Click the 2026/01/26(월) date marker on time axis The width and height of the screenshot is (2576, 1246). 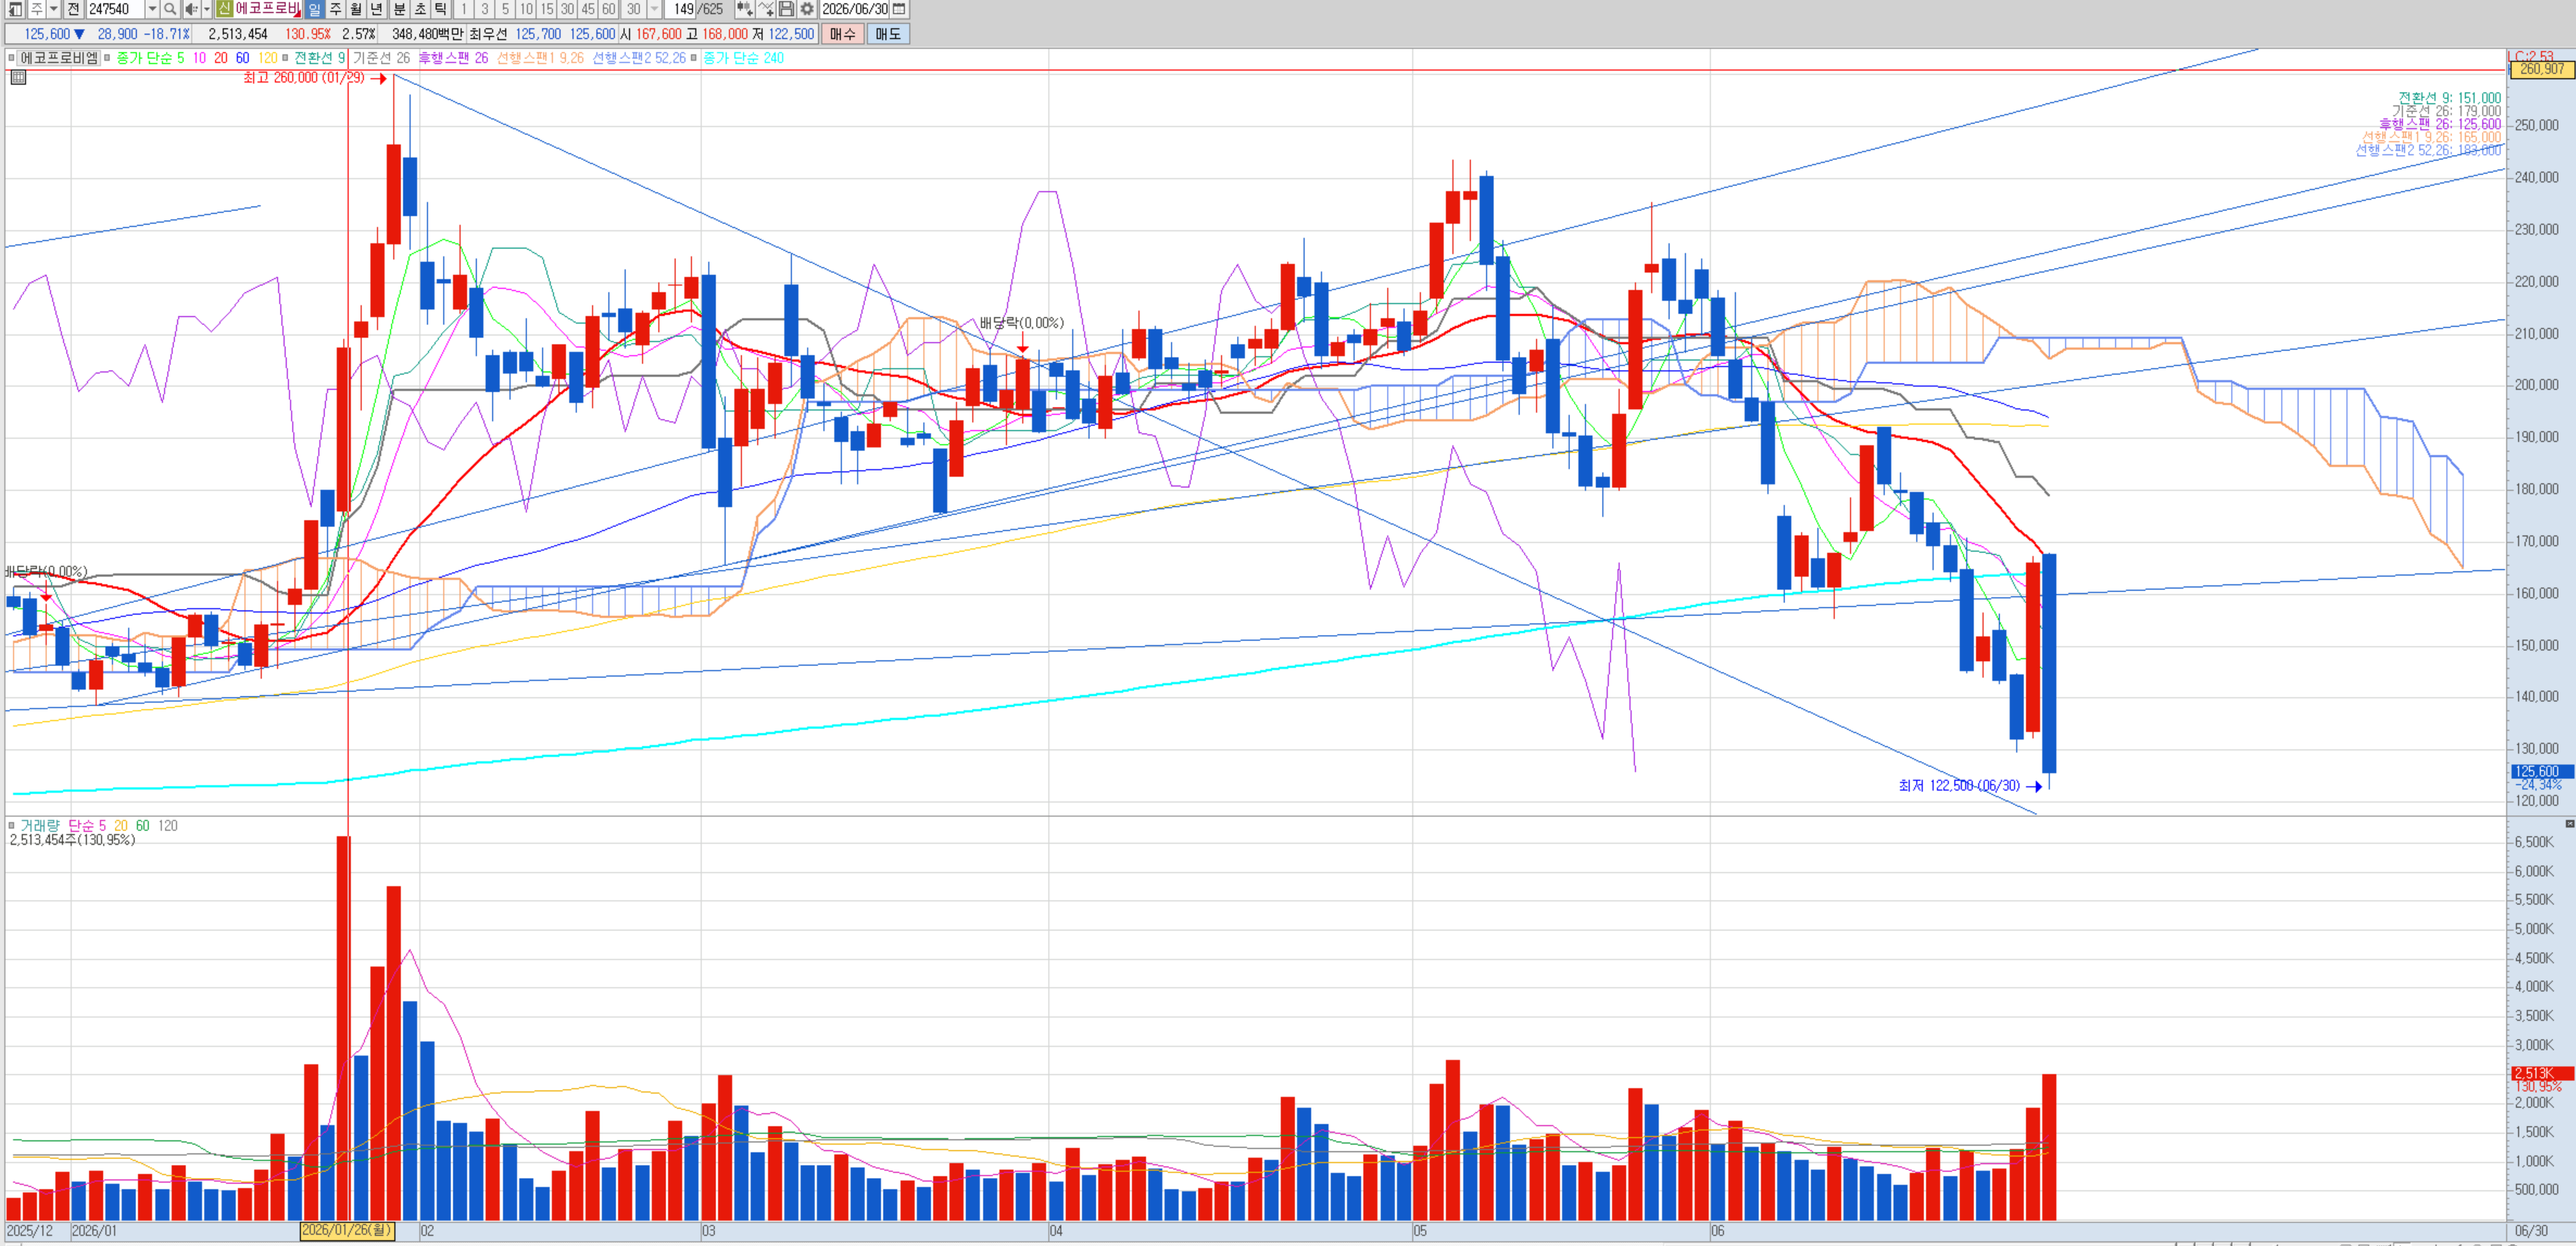[x=347, y=1231]
